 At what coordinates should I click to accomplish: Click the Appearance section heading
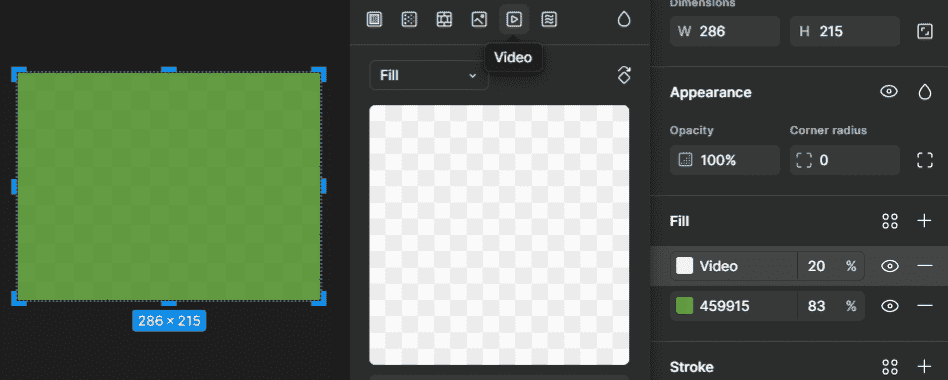tap(710, 92)
